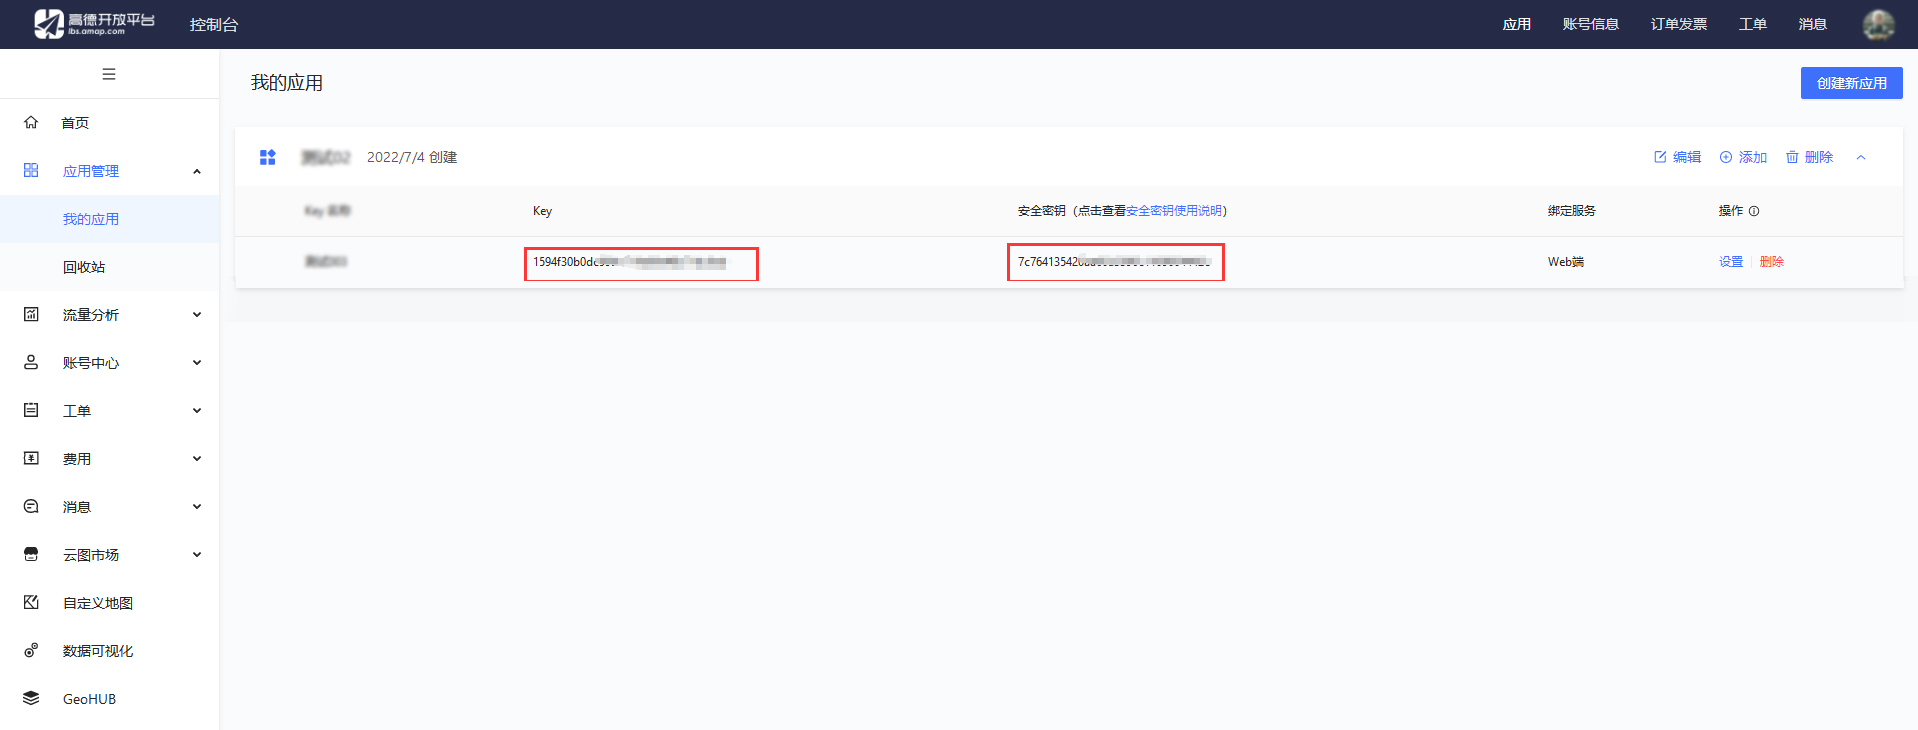The width and height of the screenshot is (1918, 730).
Task: Click the app grid icon beside the app name
Action: pyautogui.click(x=267, y=157)
